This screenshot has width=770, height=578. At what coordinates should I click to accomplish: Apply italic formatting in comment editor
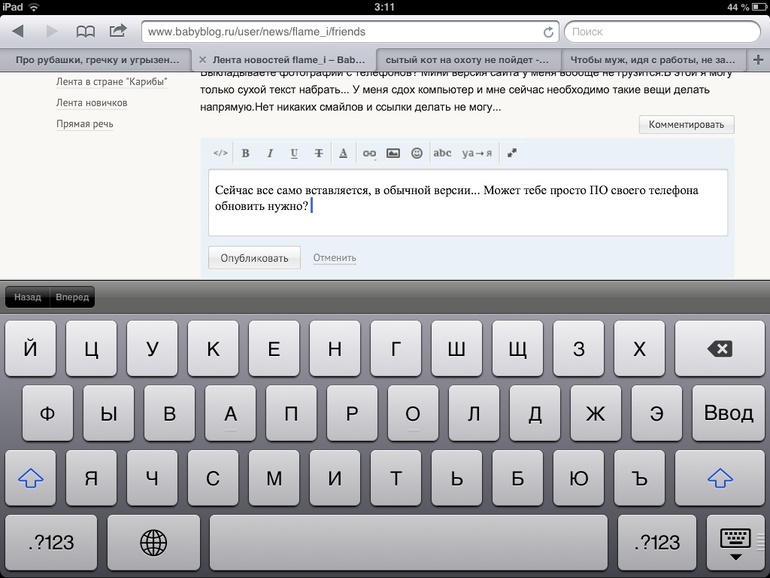pyautogui.click(x=270, y=153)
